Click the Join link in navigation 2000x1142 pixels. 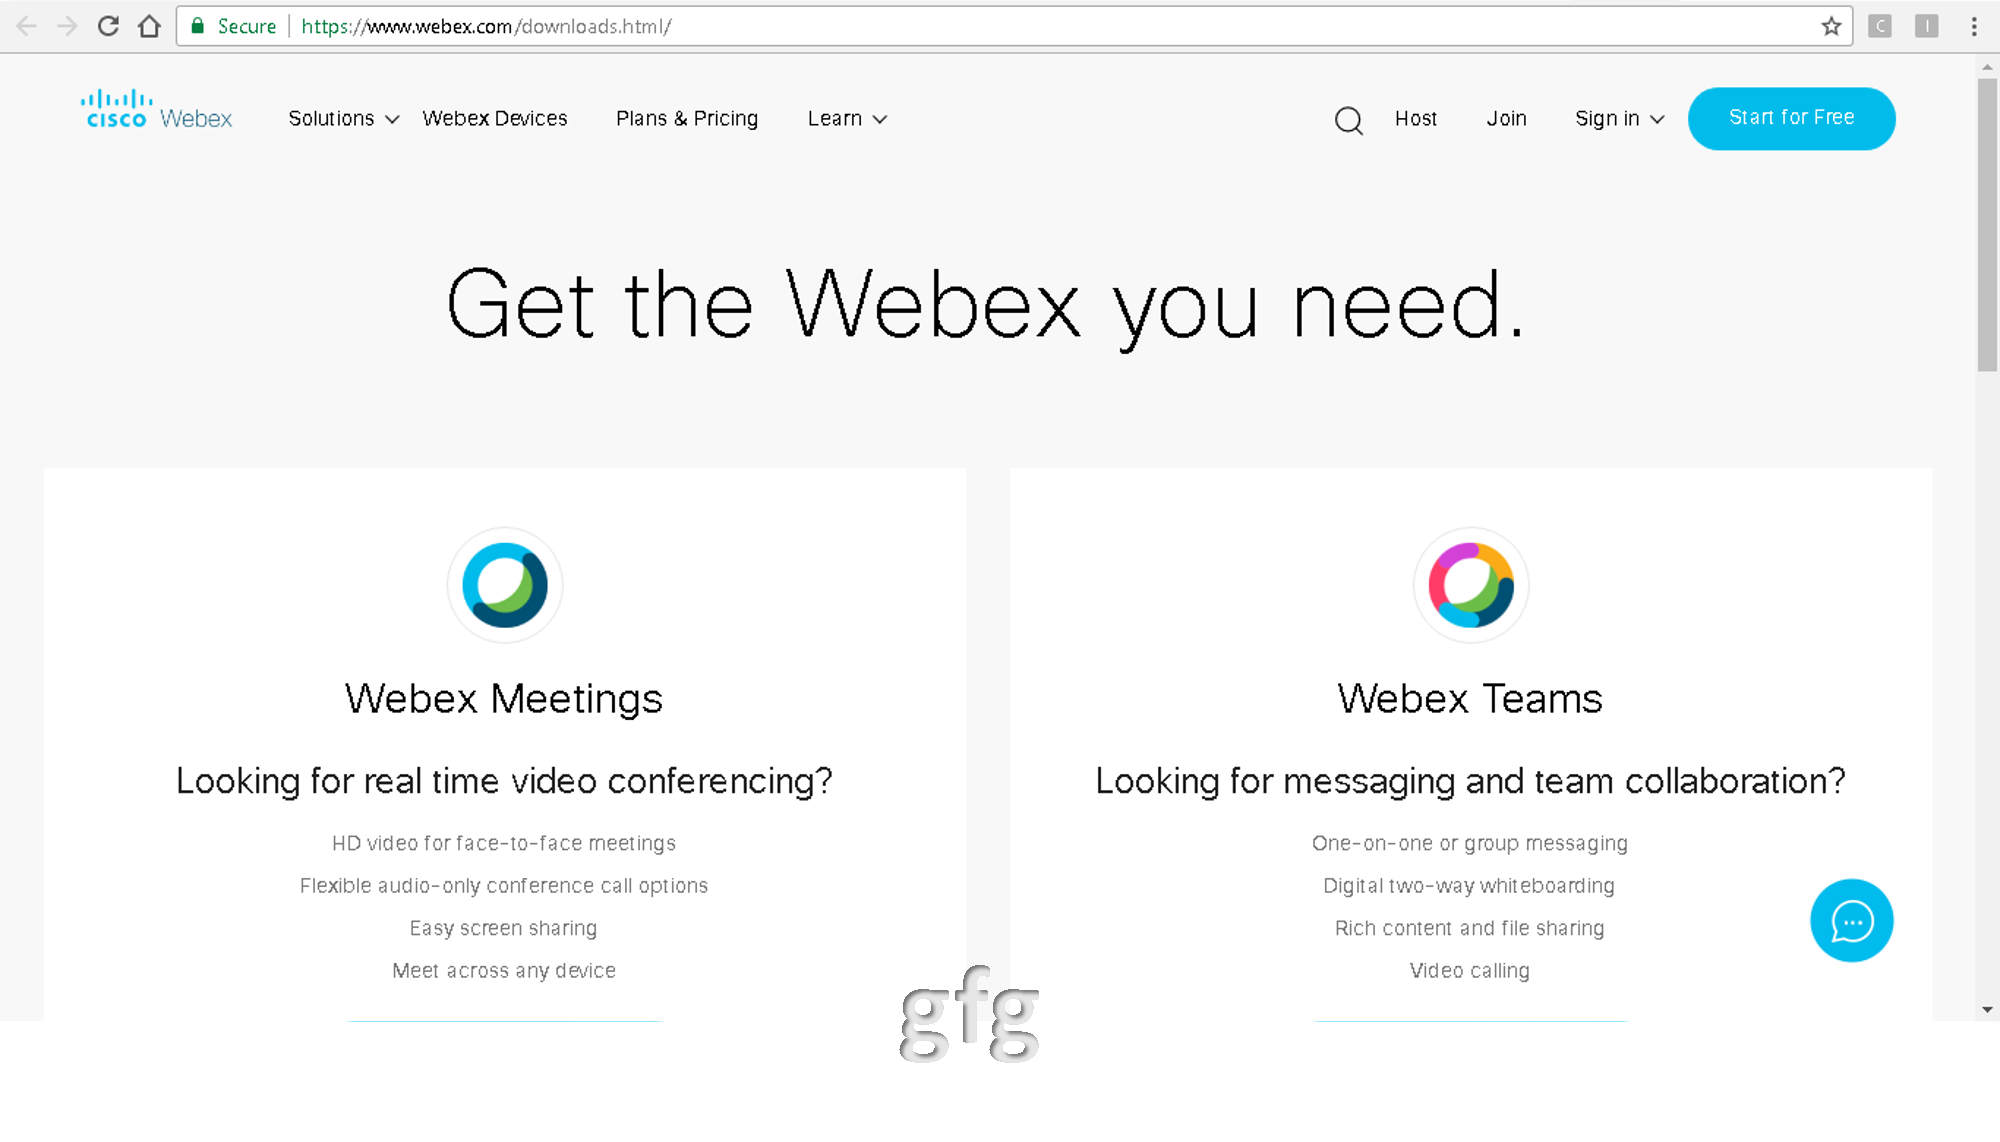tap(1505, 118)
